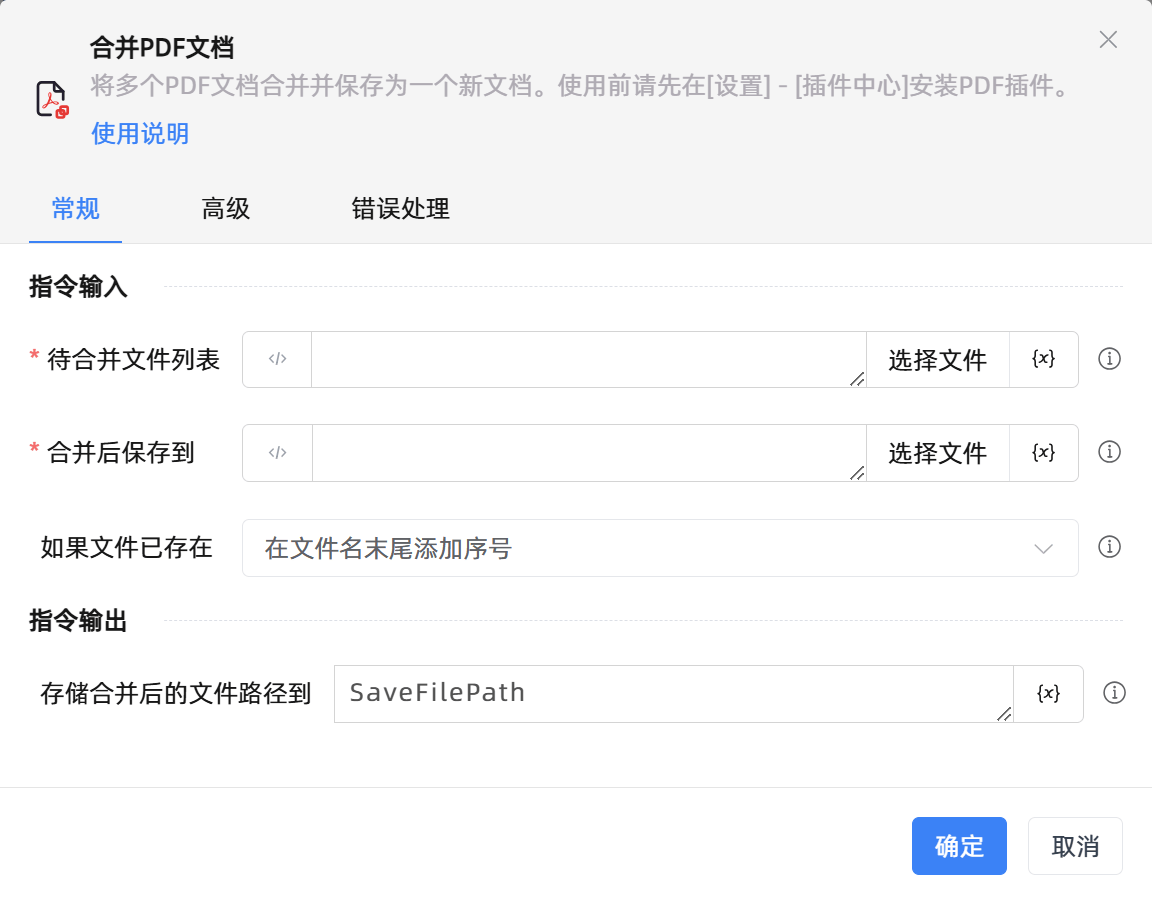1152x904 pixels.
Task: Insert variable into 合并后保存到 field
Action: pyautogui.click(x=1043, y=453)
